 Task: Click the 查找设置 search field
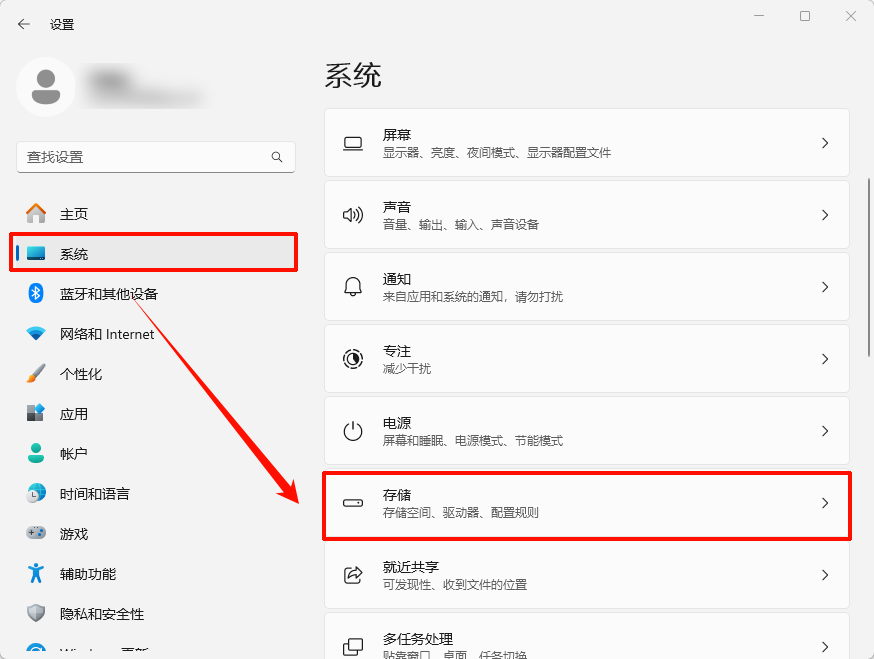(155, 157)
